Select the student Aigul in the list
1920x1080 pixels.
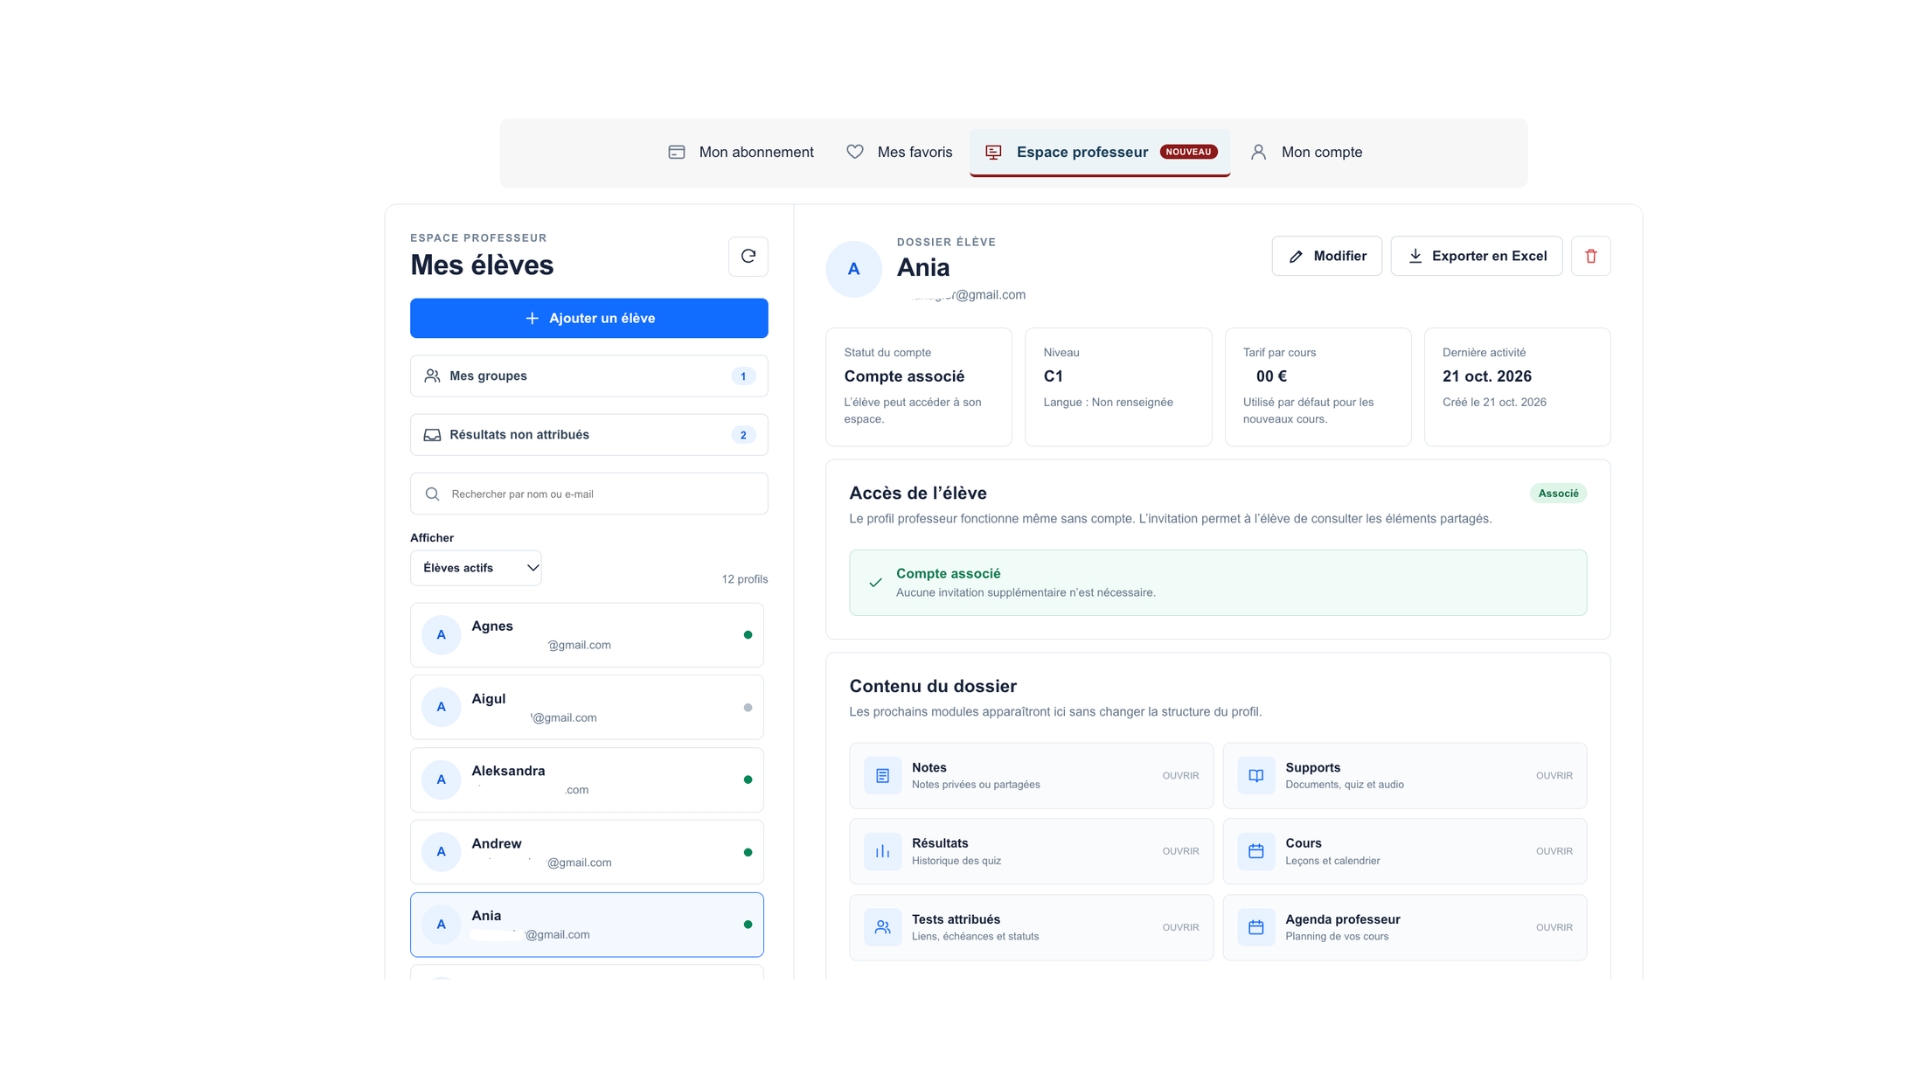click(x=587, y=707)
